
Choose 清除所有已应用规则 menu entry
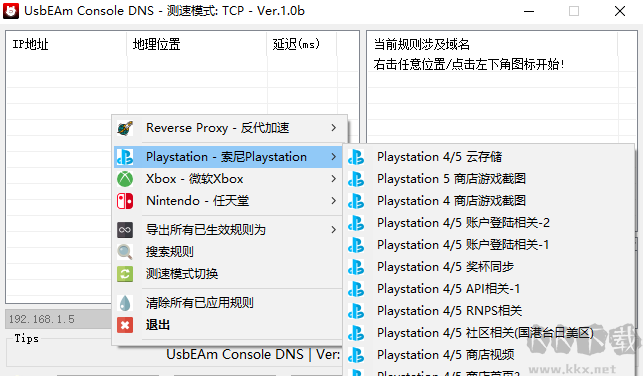[228, 303]
